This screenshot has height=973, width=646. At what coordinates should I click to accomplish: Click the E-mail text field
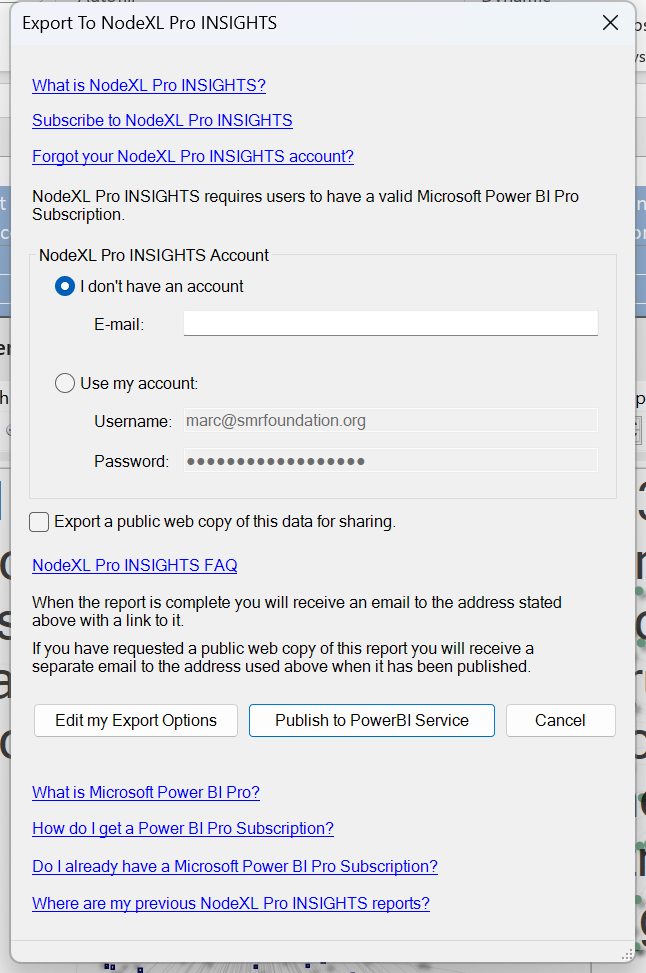[x=390, y=323]
